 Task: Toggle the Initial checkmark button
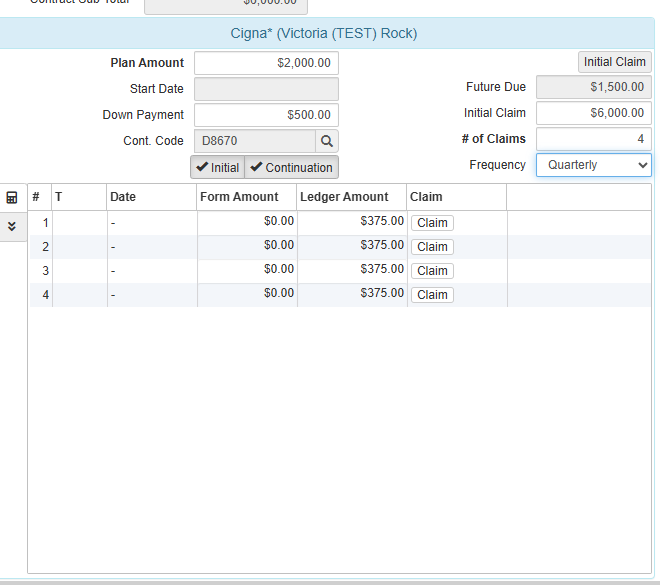click(x=218, y=168)
